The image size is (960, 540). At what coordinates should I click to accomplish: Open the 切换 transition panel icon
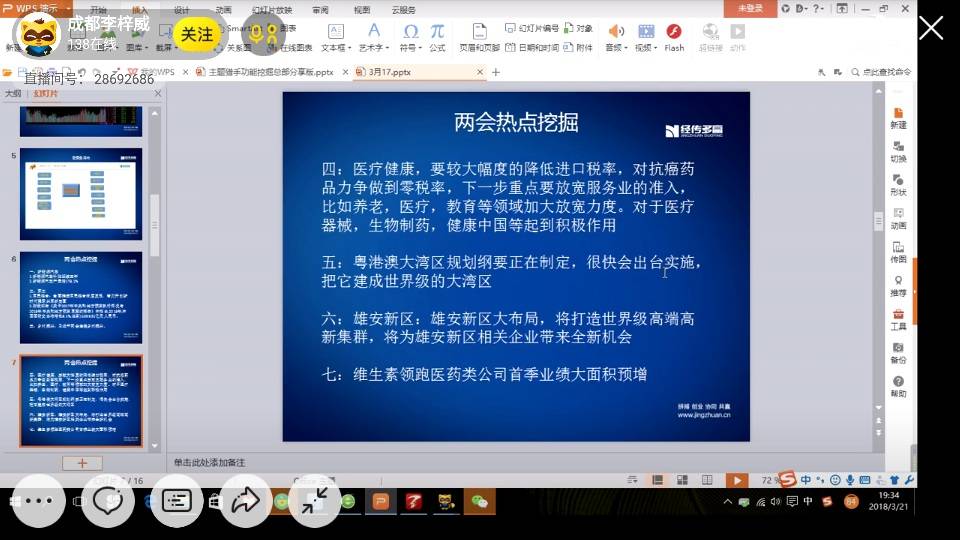point(898,151)
